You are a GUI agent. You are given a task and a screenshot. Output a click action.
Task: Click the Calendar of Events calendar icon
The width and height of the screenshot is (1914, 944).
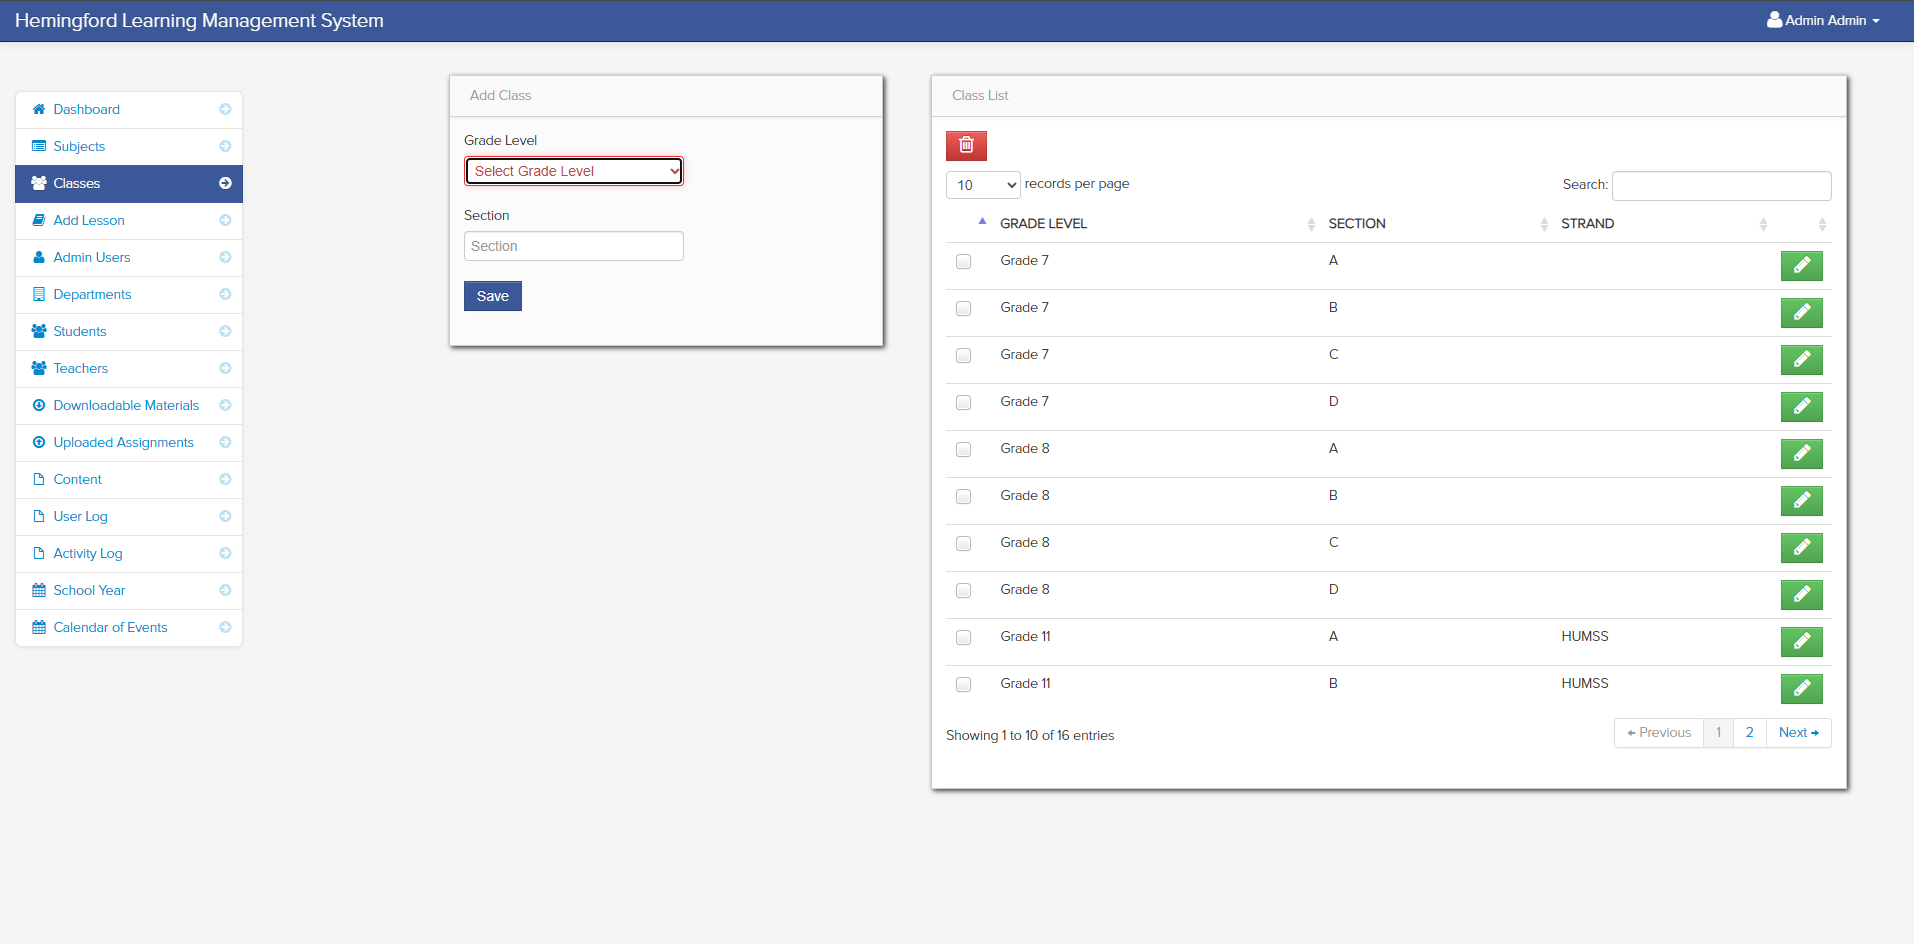point(38,627)
